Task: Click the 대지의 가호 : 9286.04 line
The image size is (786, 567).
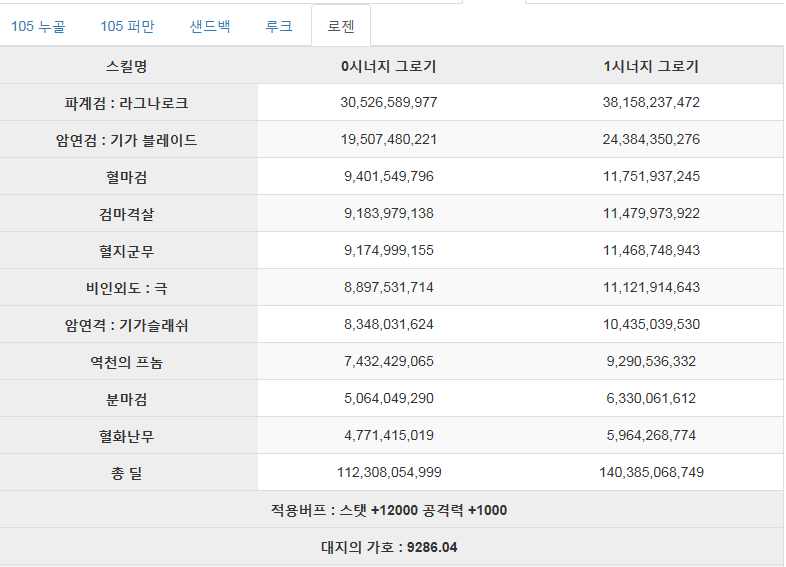Action: pos(389,547)
